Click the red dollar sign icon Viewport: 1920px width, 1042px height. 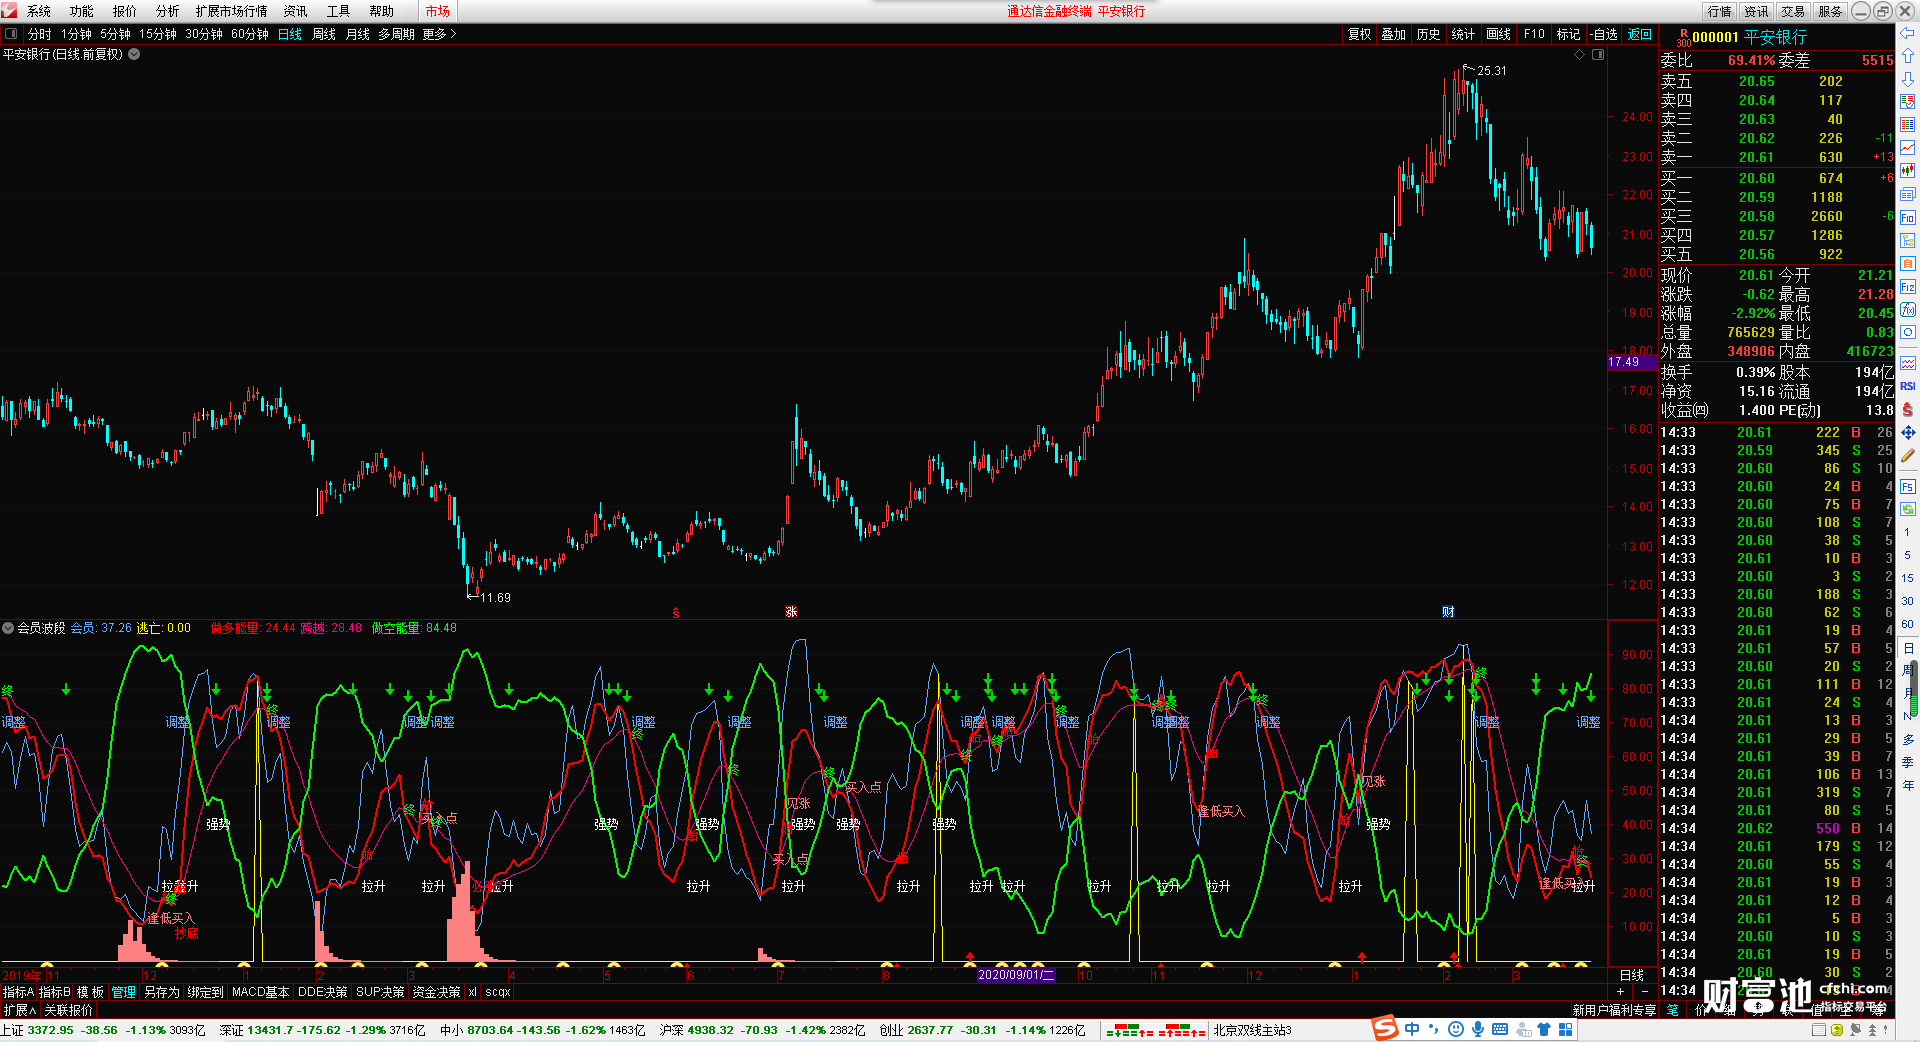[x=1907, y=409]
